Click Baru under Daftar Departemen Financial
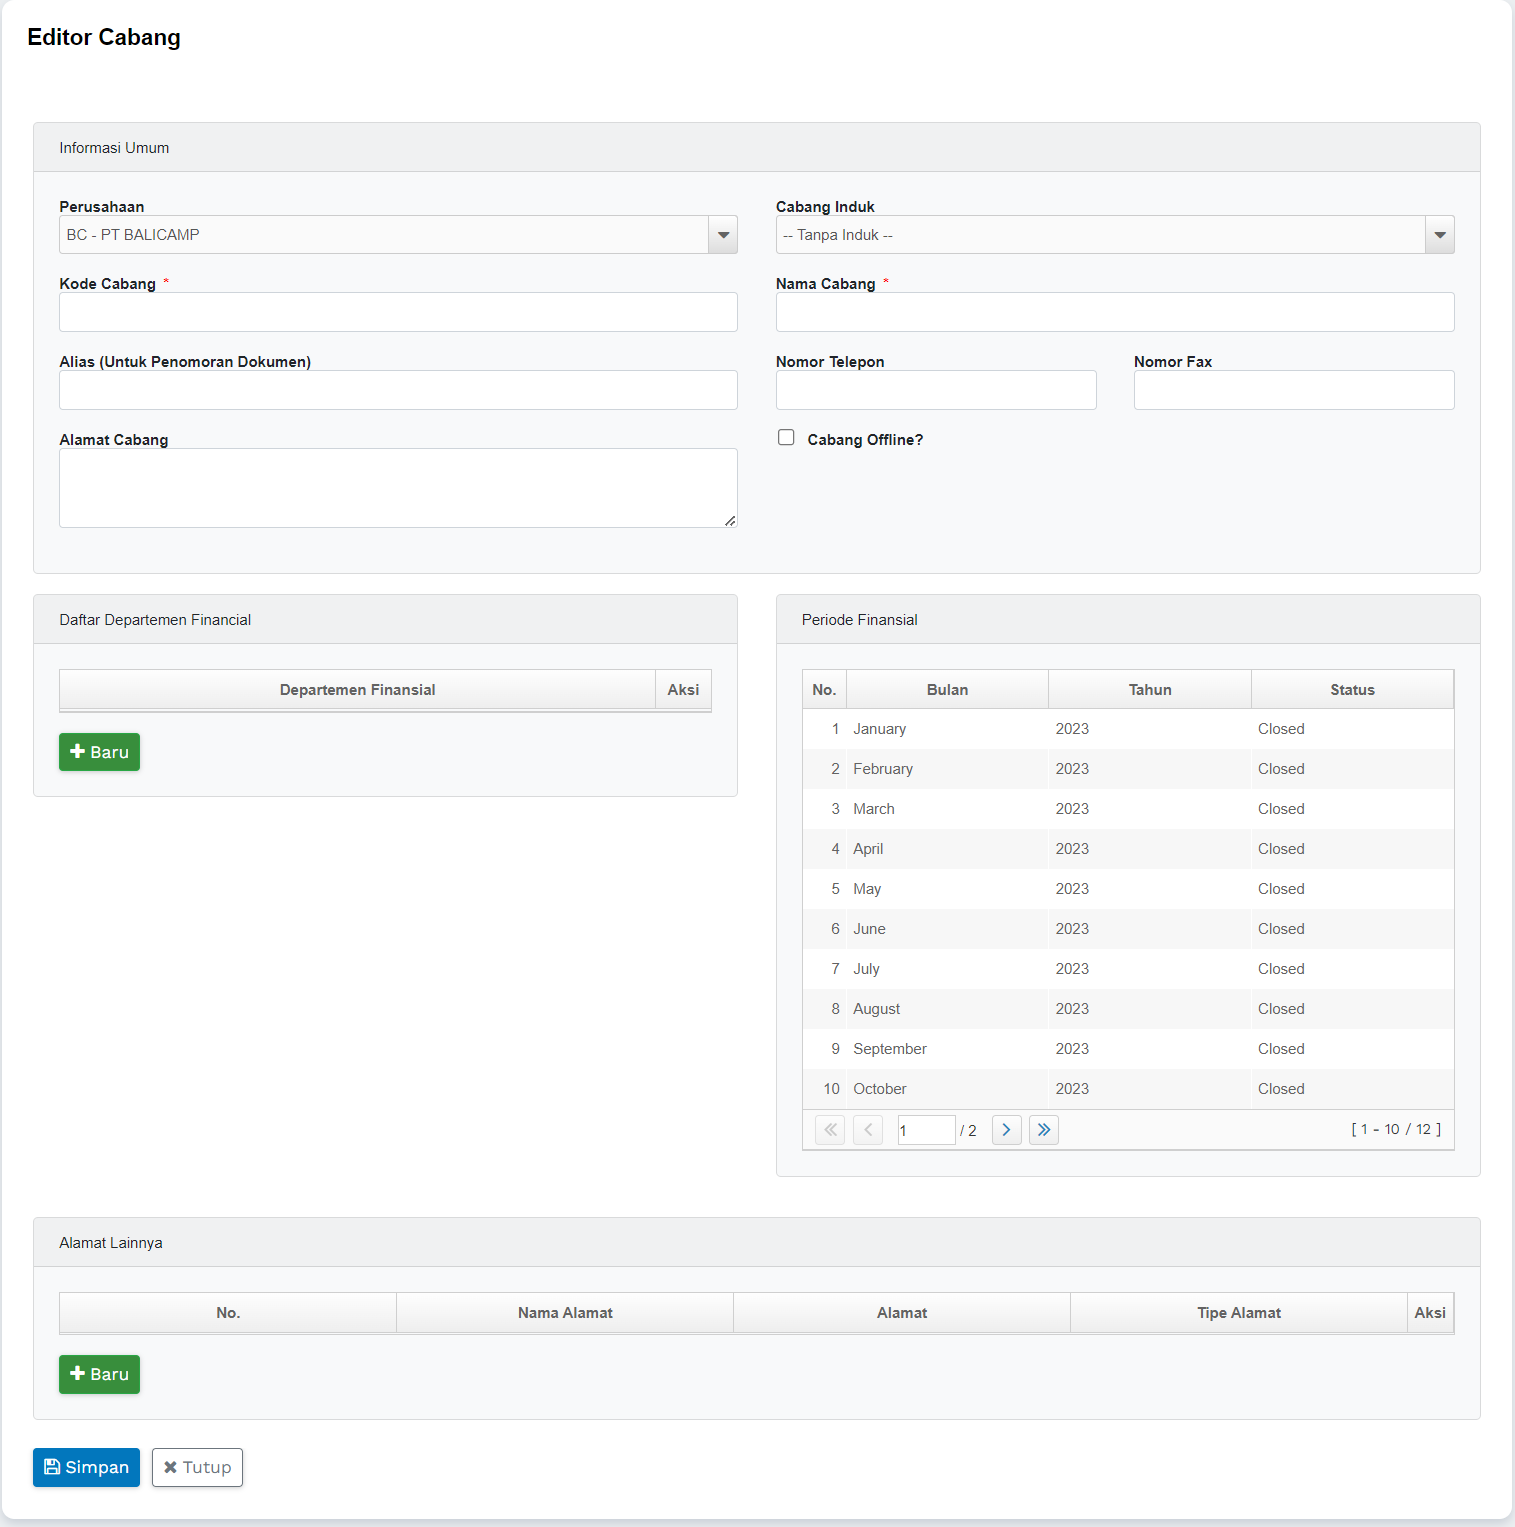Image resolution: width=1515 pixels, height=1527 pixels. pyautogui.click(x=99, y=752)
